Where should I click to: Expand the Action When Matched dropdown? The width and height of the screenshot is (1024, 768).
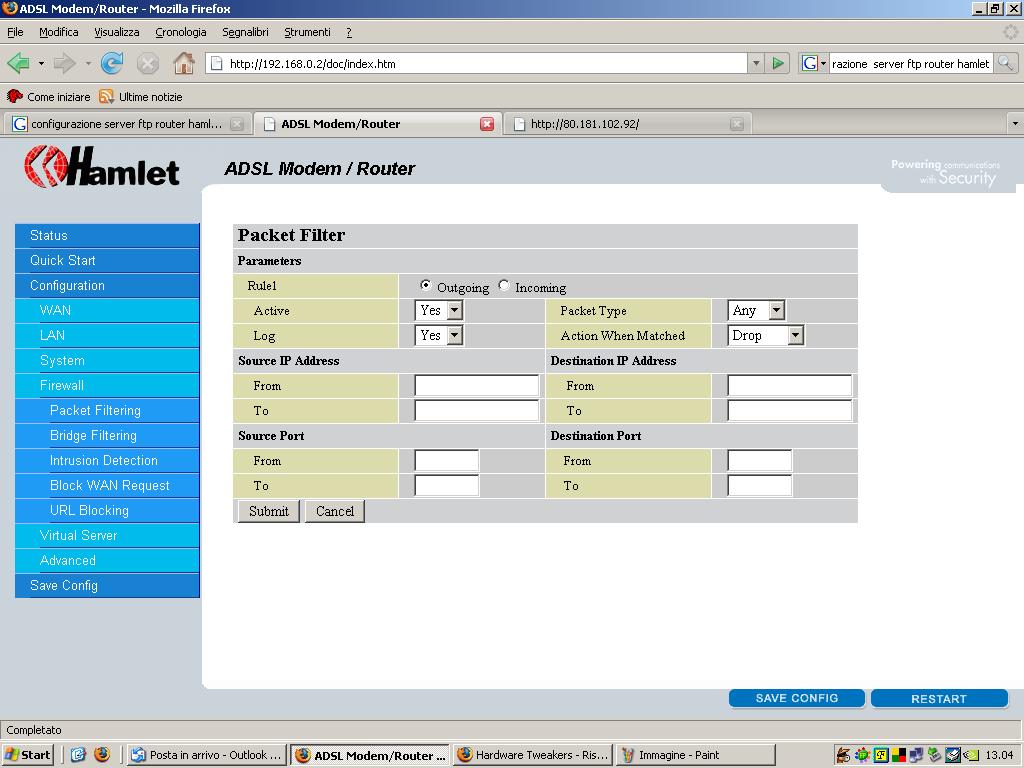766,336
